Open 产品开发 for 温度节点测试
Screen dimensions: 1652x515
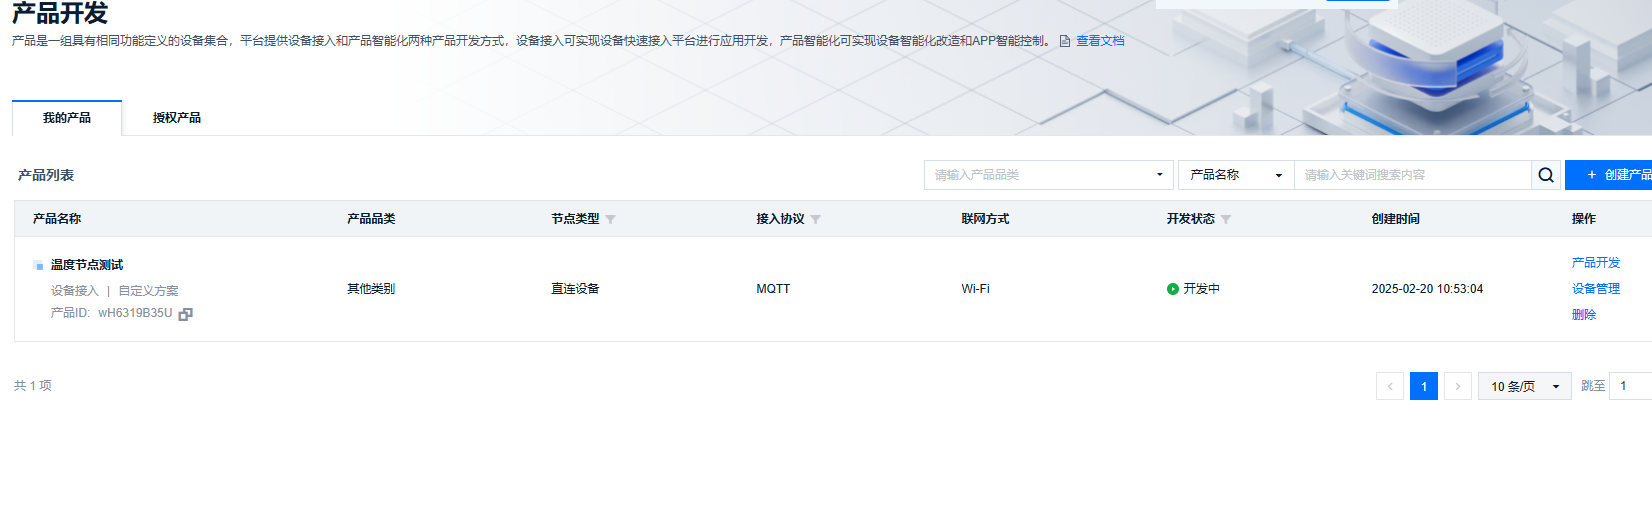(1595, 263)
